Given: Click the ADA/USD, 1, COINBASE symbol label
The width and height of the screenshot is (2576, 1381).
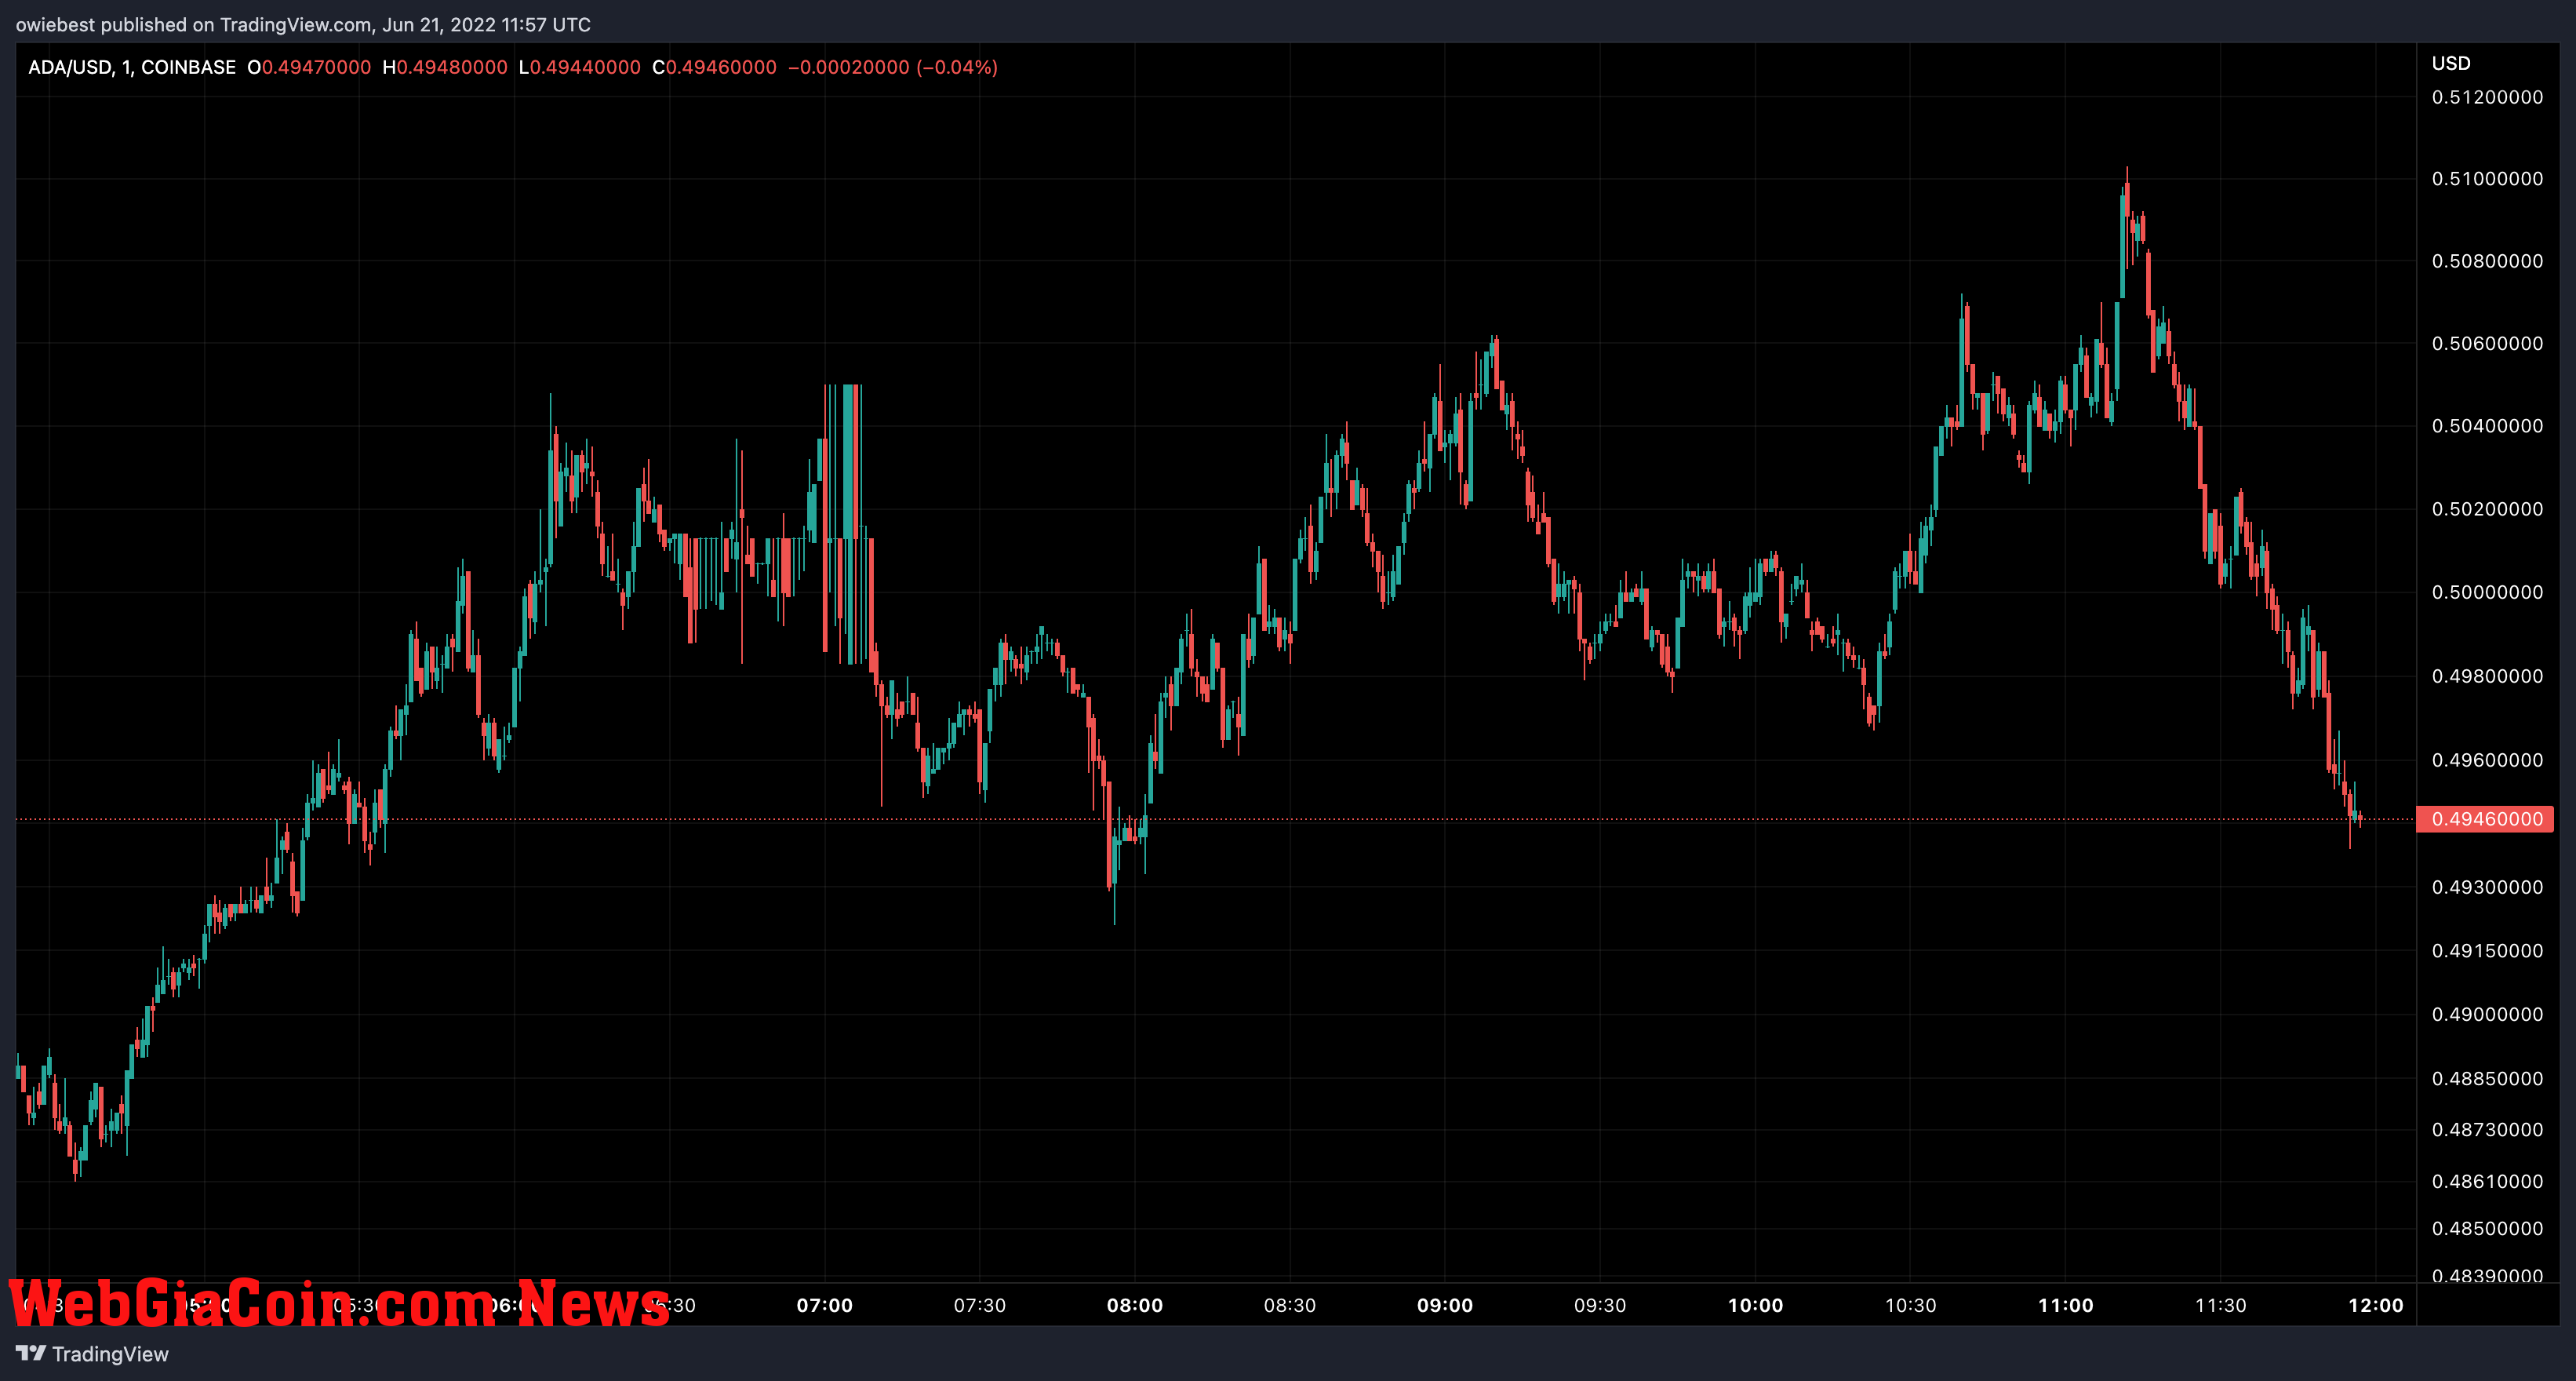Looking at the screenshot, I should click(132, 67).
